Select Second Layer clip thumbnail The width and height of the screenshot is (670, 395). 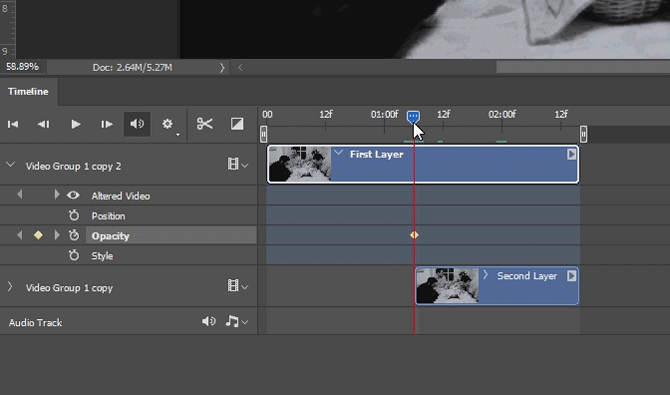click(x=447, y=286)
